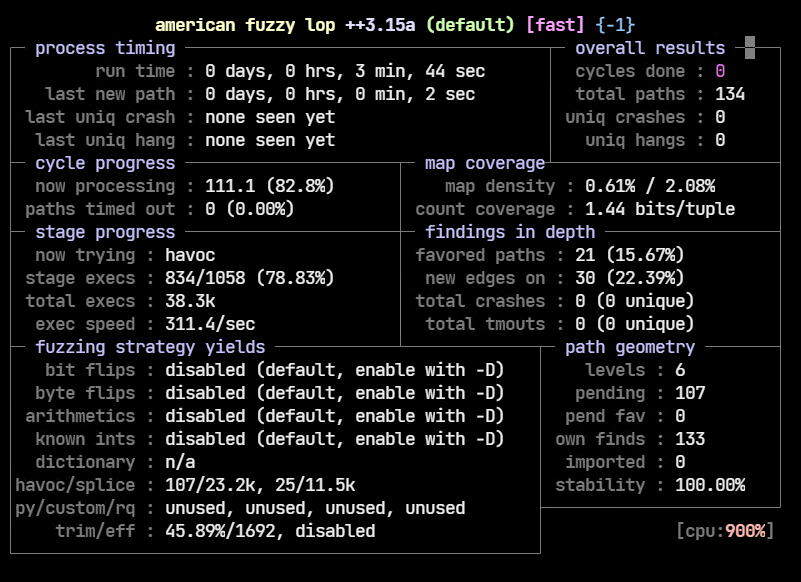Viewport: 801px width, 582px height.
Task: Click trim/eff value '45.89%/1692, disabled'
Action: 270,531
